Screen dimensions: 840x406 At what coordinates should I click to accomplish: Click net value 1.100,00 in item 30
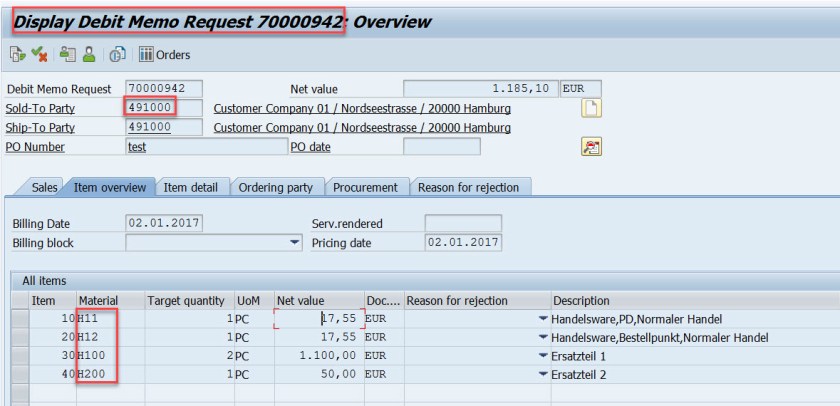click(x=319, y=356)
